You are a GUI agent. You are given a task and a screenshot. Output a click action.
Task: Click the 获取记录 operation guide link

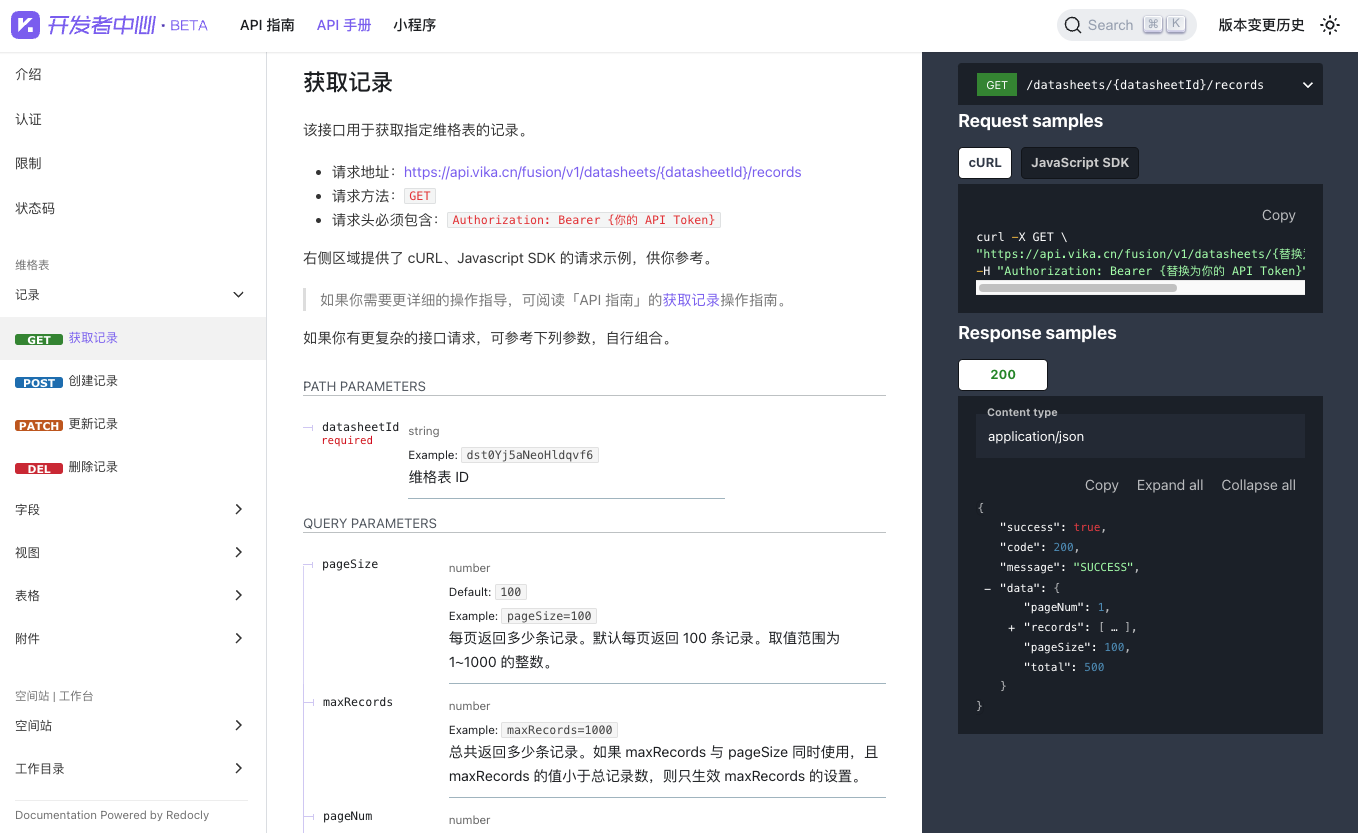(x=691, y=300)
